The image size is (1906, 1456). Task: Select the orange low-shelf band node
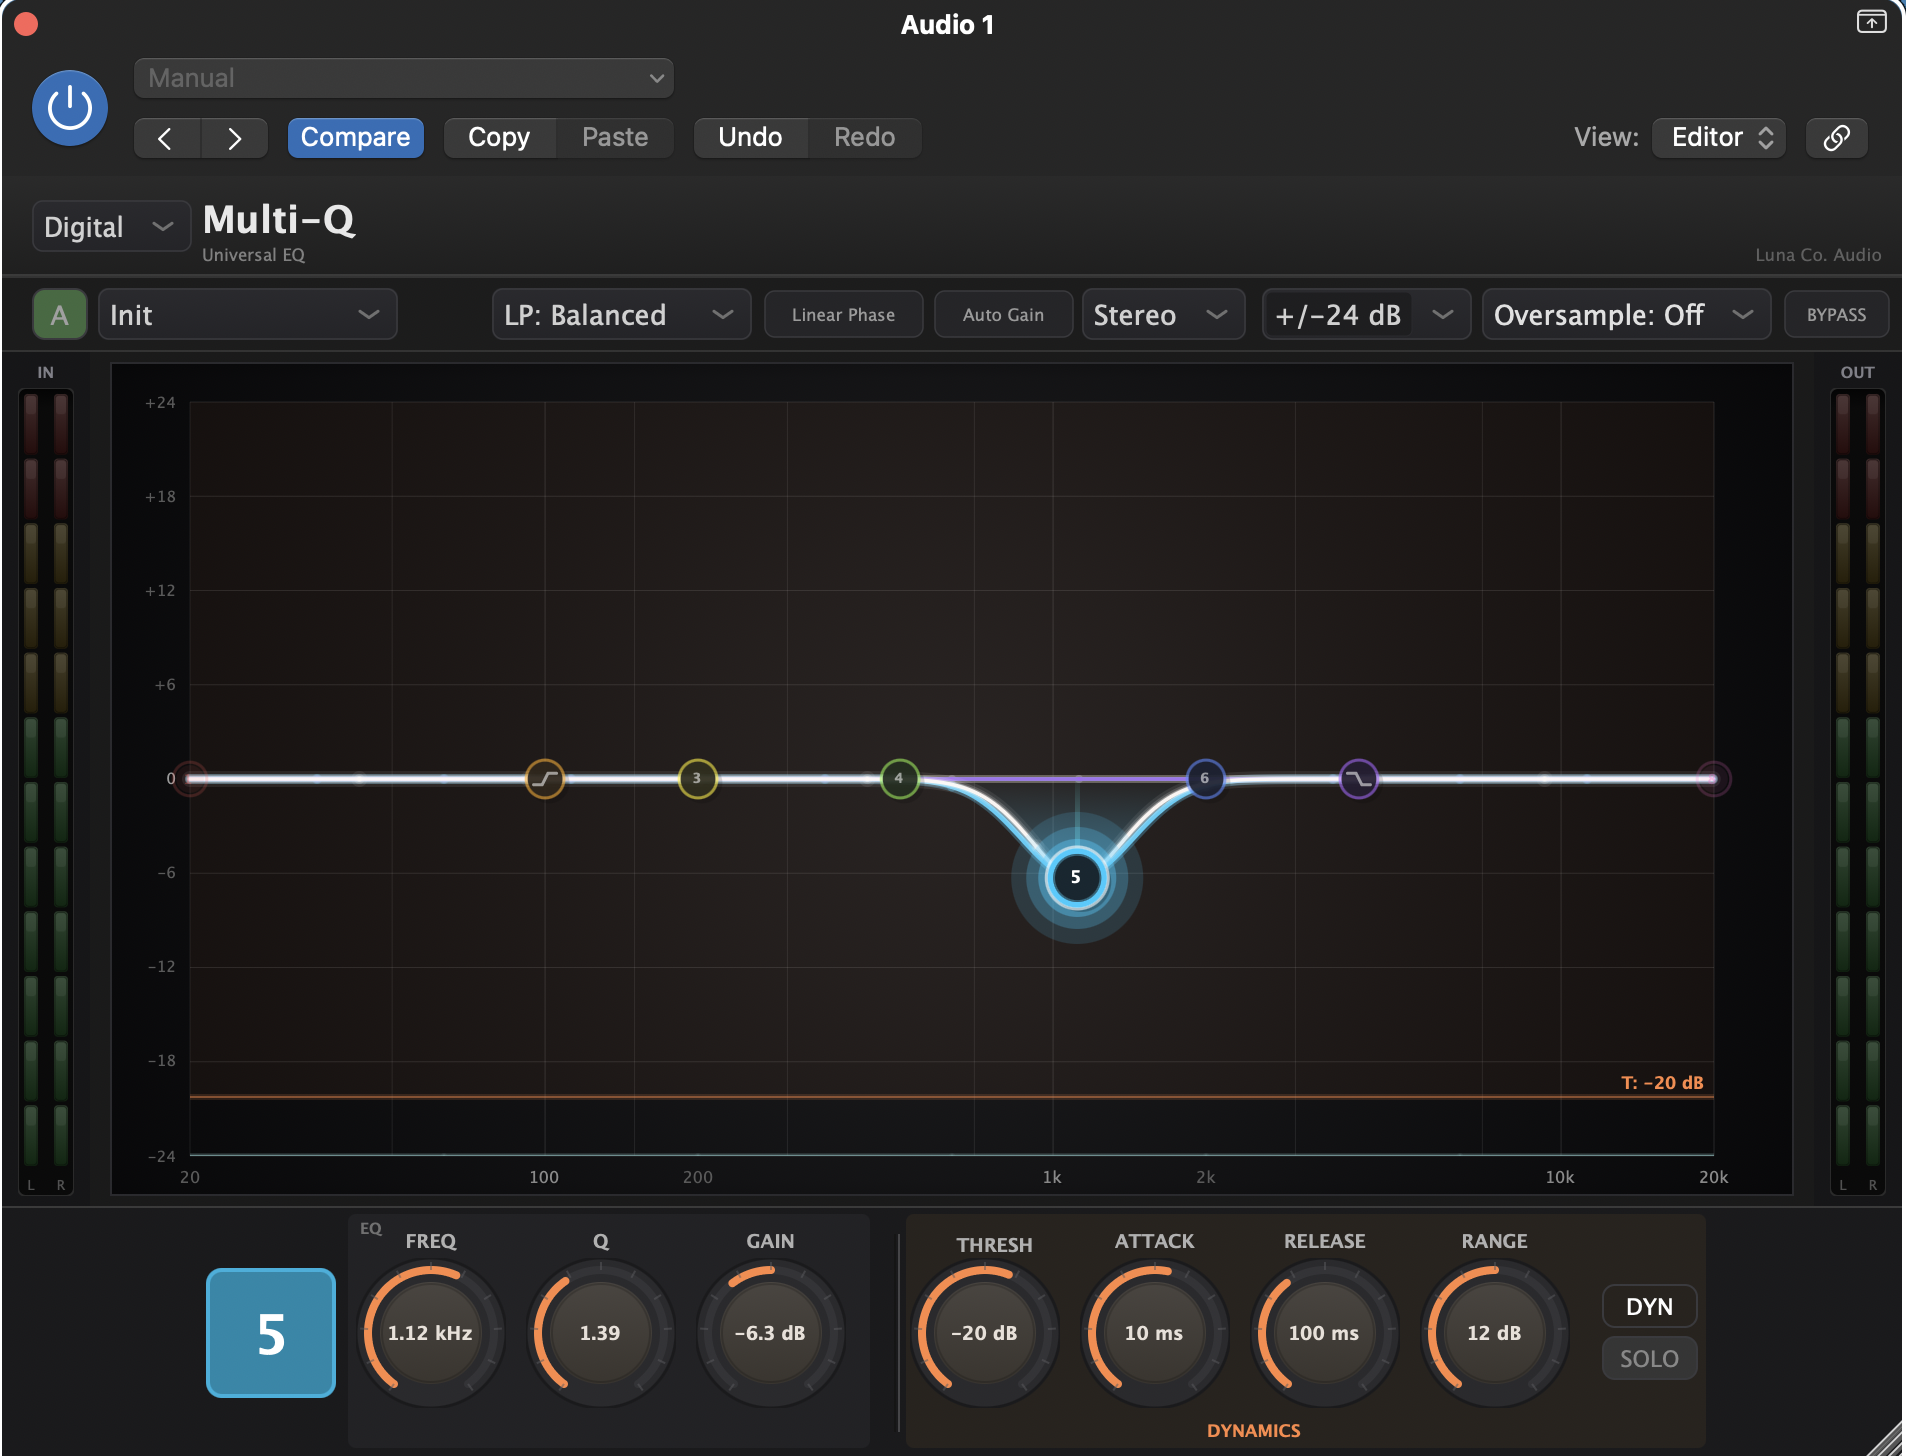[545, 779]
